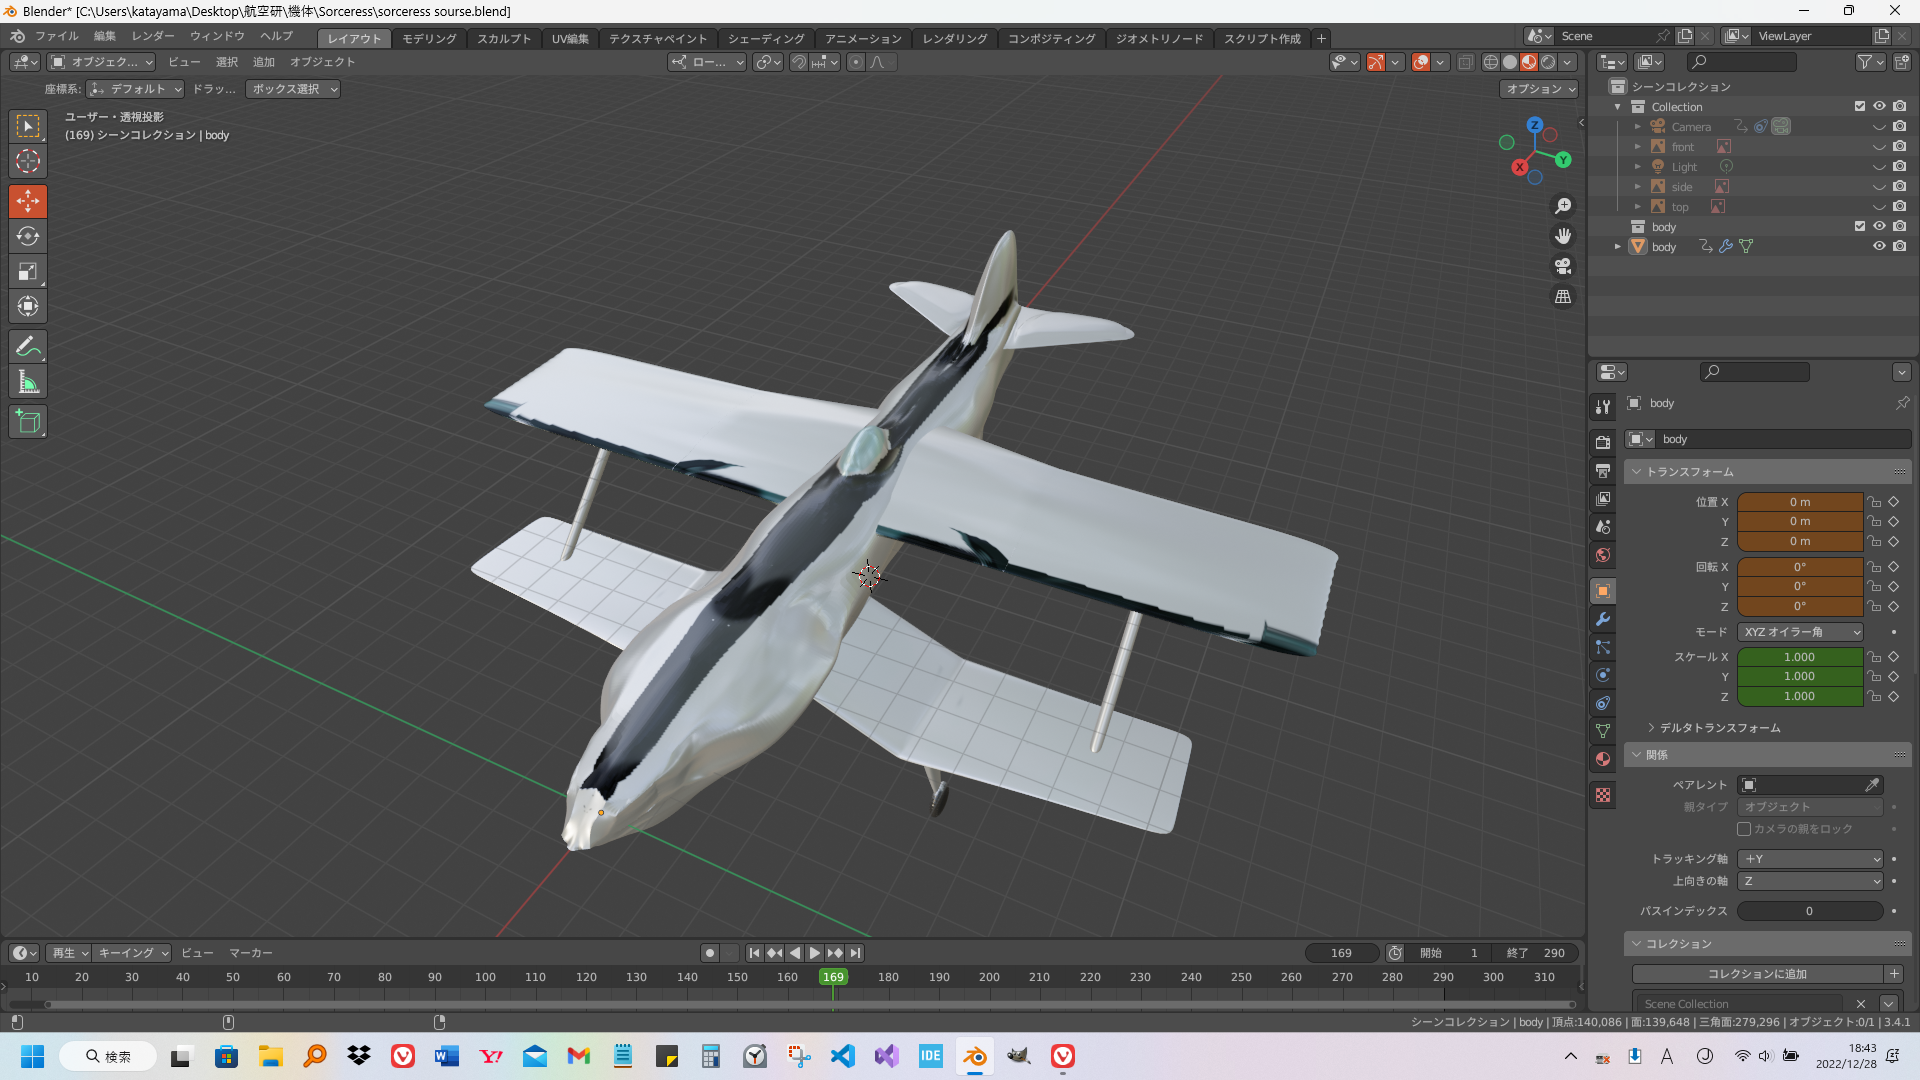Expand the Delta Transform panel
1920x1080 pixels.
point(1718,728)
